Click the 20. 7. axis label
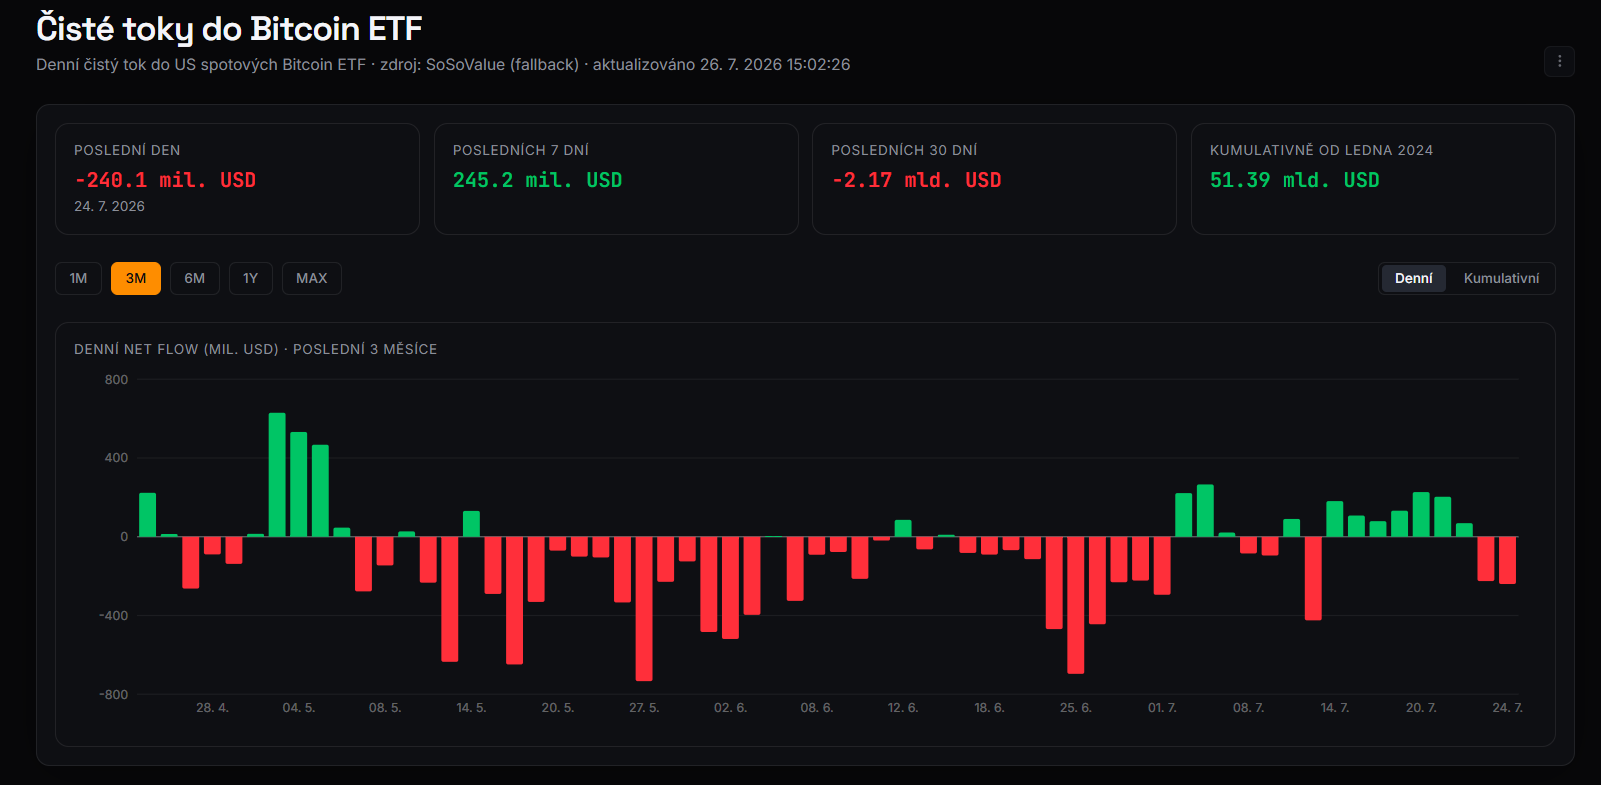Viewport: 1601px width, 785px height. click(x=1421, y=707)
